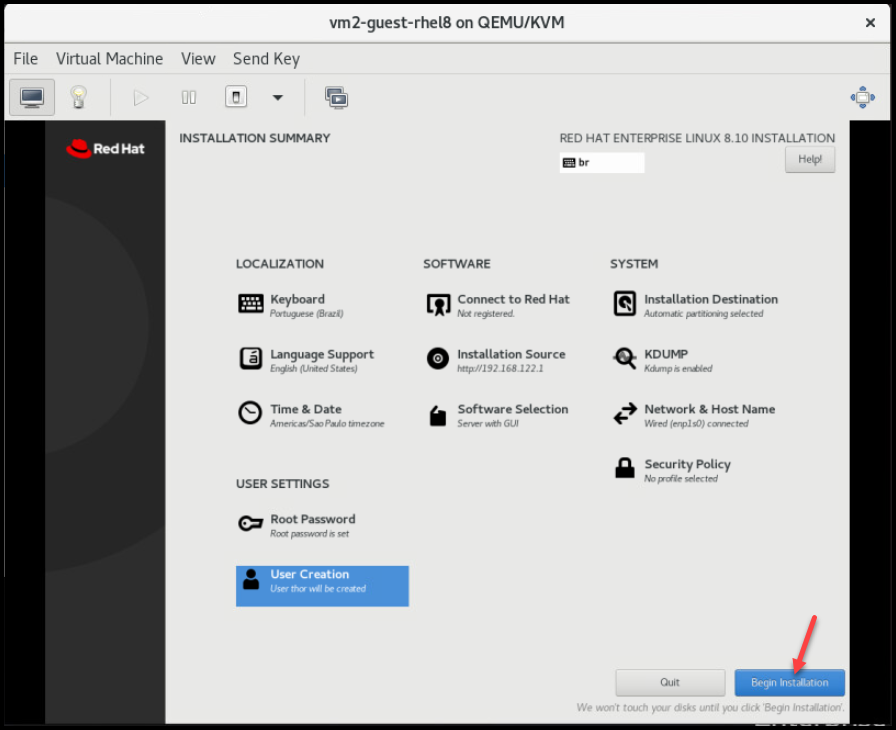Open the View menu

pyautogui.click(x=198, y=59)
